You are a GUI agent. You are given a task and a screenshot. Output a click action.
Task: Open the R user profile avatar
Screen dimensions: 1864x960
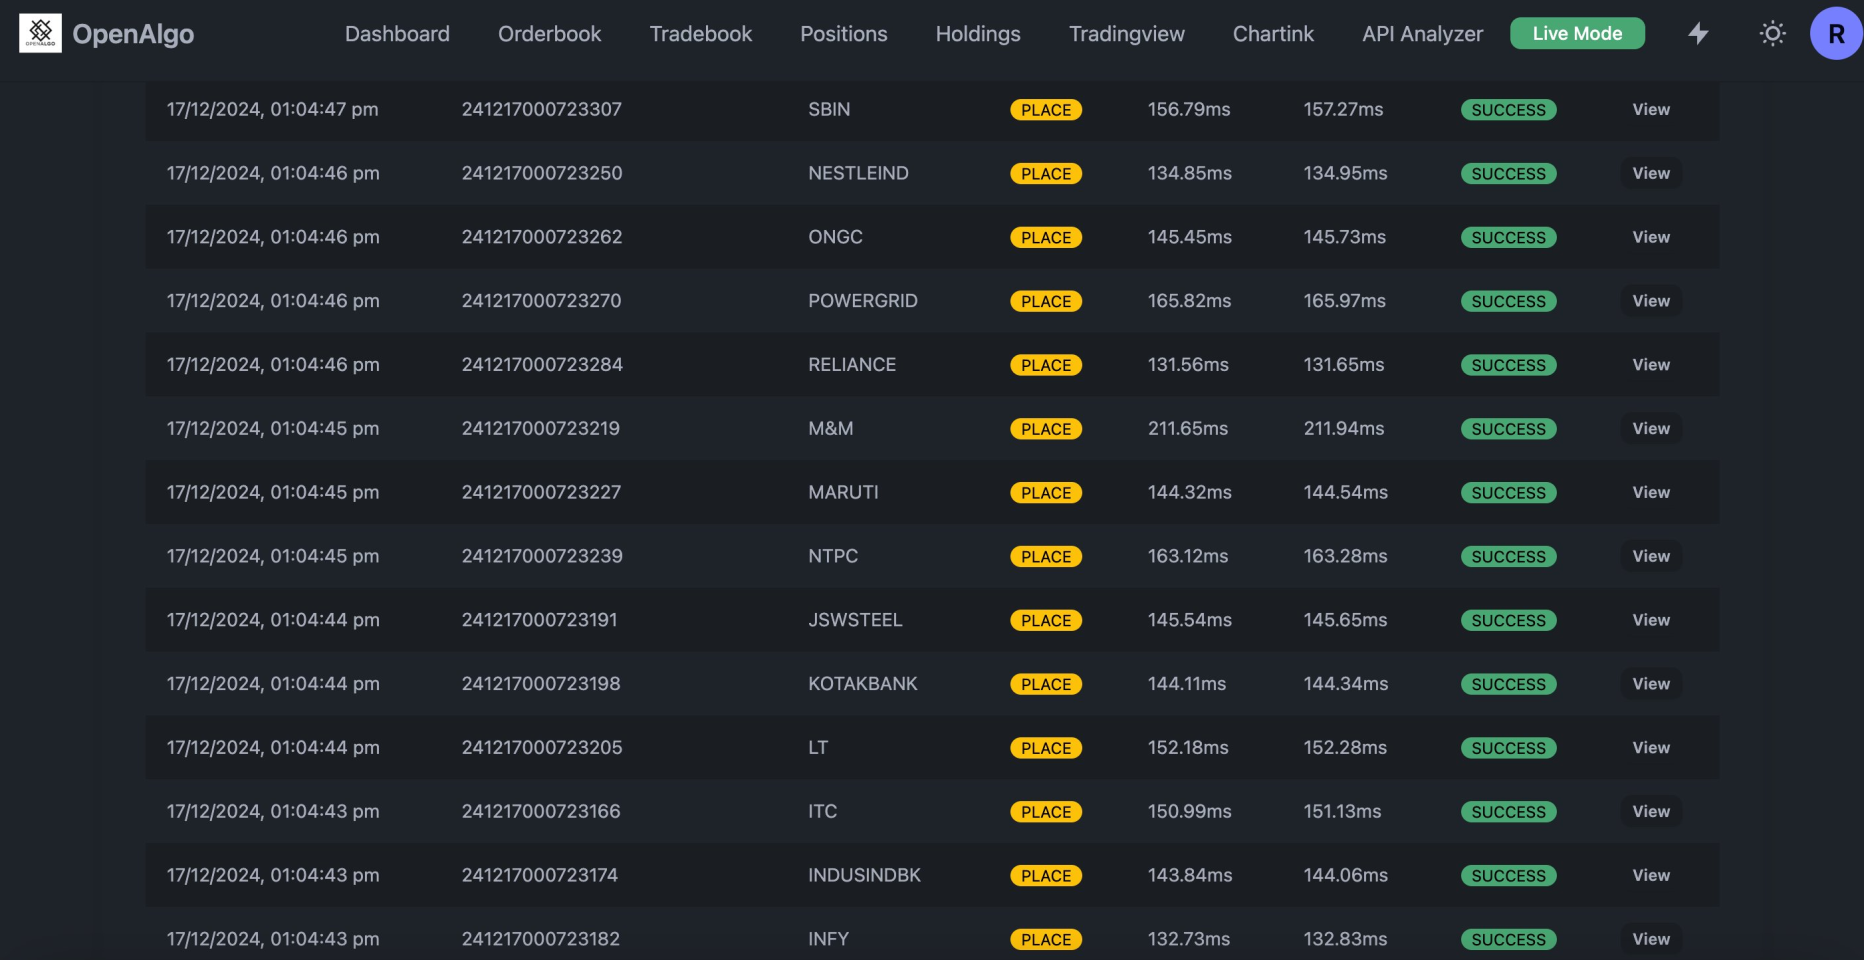click(x=1836, y=33)
